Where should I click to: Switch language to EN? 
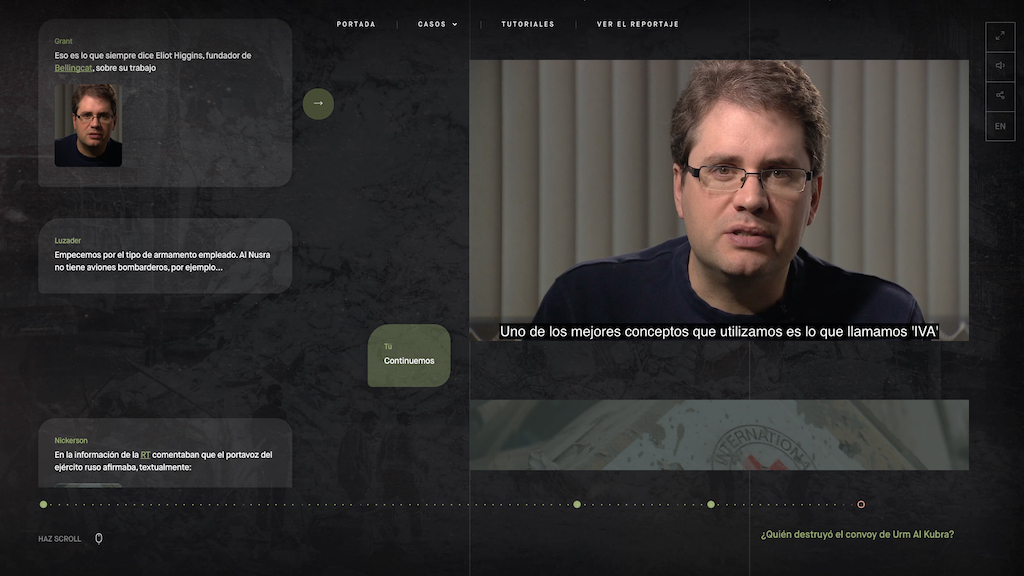click(x=1000, y=126)
